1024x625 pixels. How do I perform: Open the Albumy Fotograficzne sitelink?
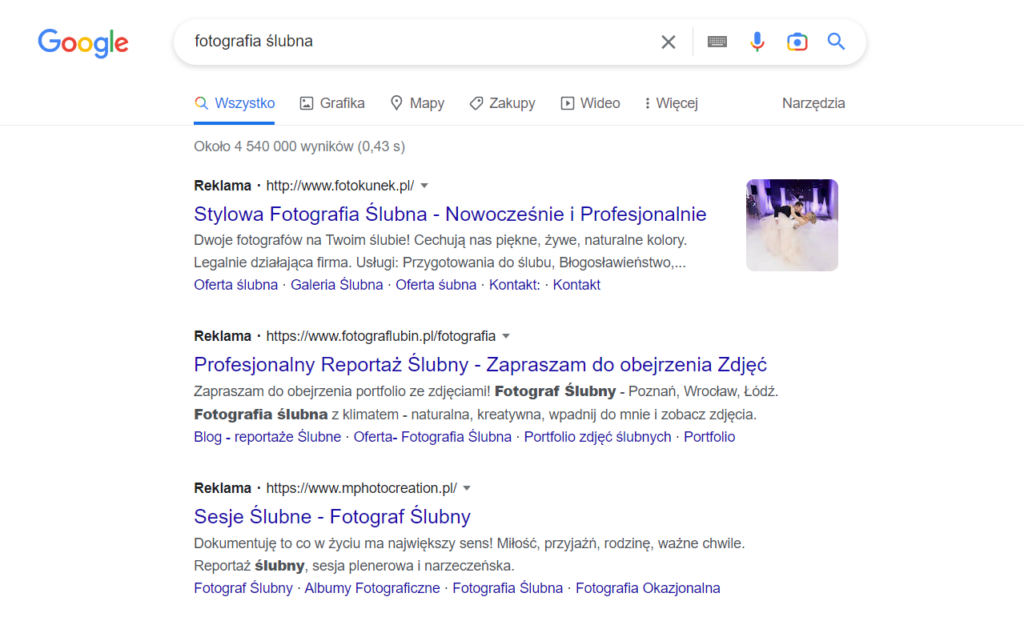click(372, 588)
